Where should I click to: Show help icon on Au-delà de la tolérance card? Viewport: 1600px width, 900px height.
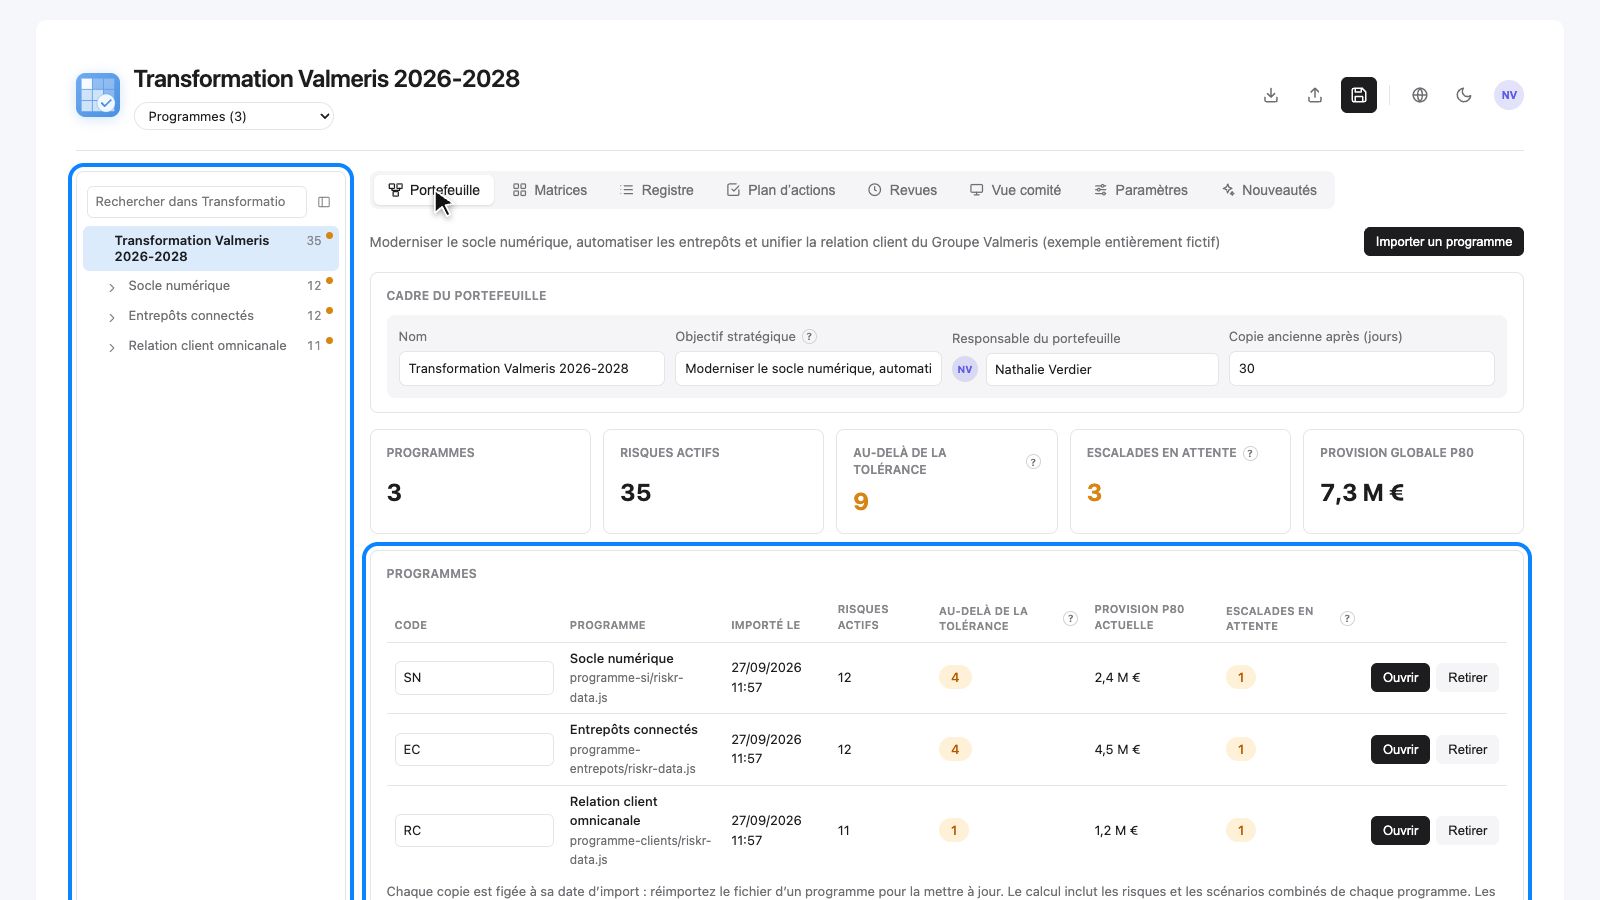(x=1033, y=461)
